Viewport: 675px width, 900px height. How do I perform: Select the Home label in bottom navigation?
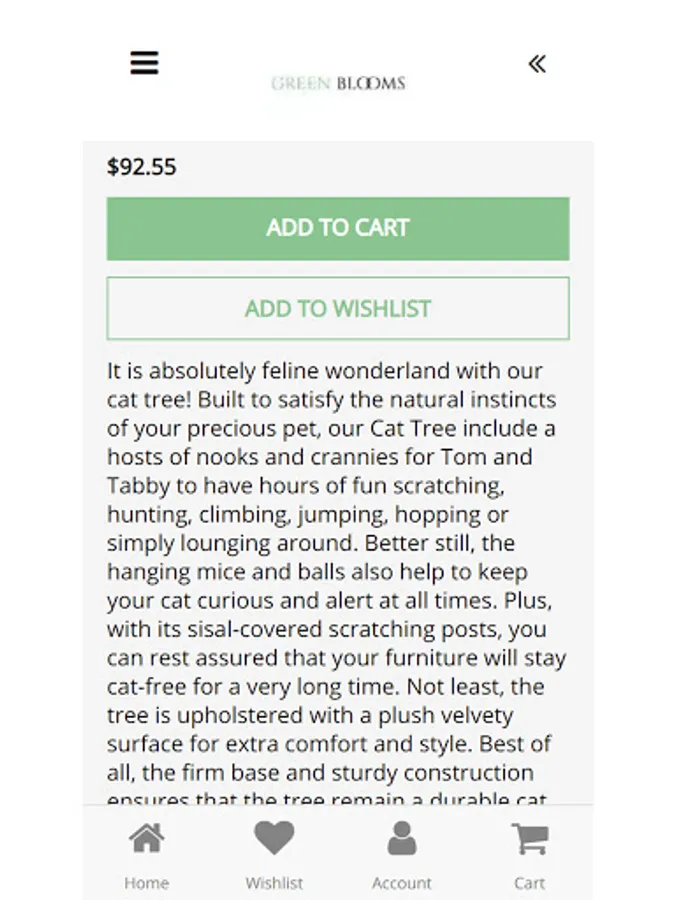(x=146, y=883)
